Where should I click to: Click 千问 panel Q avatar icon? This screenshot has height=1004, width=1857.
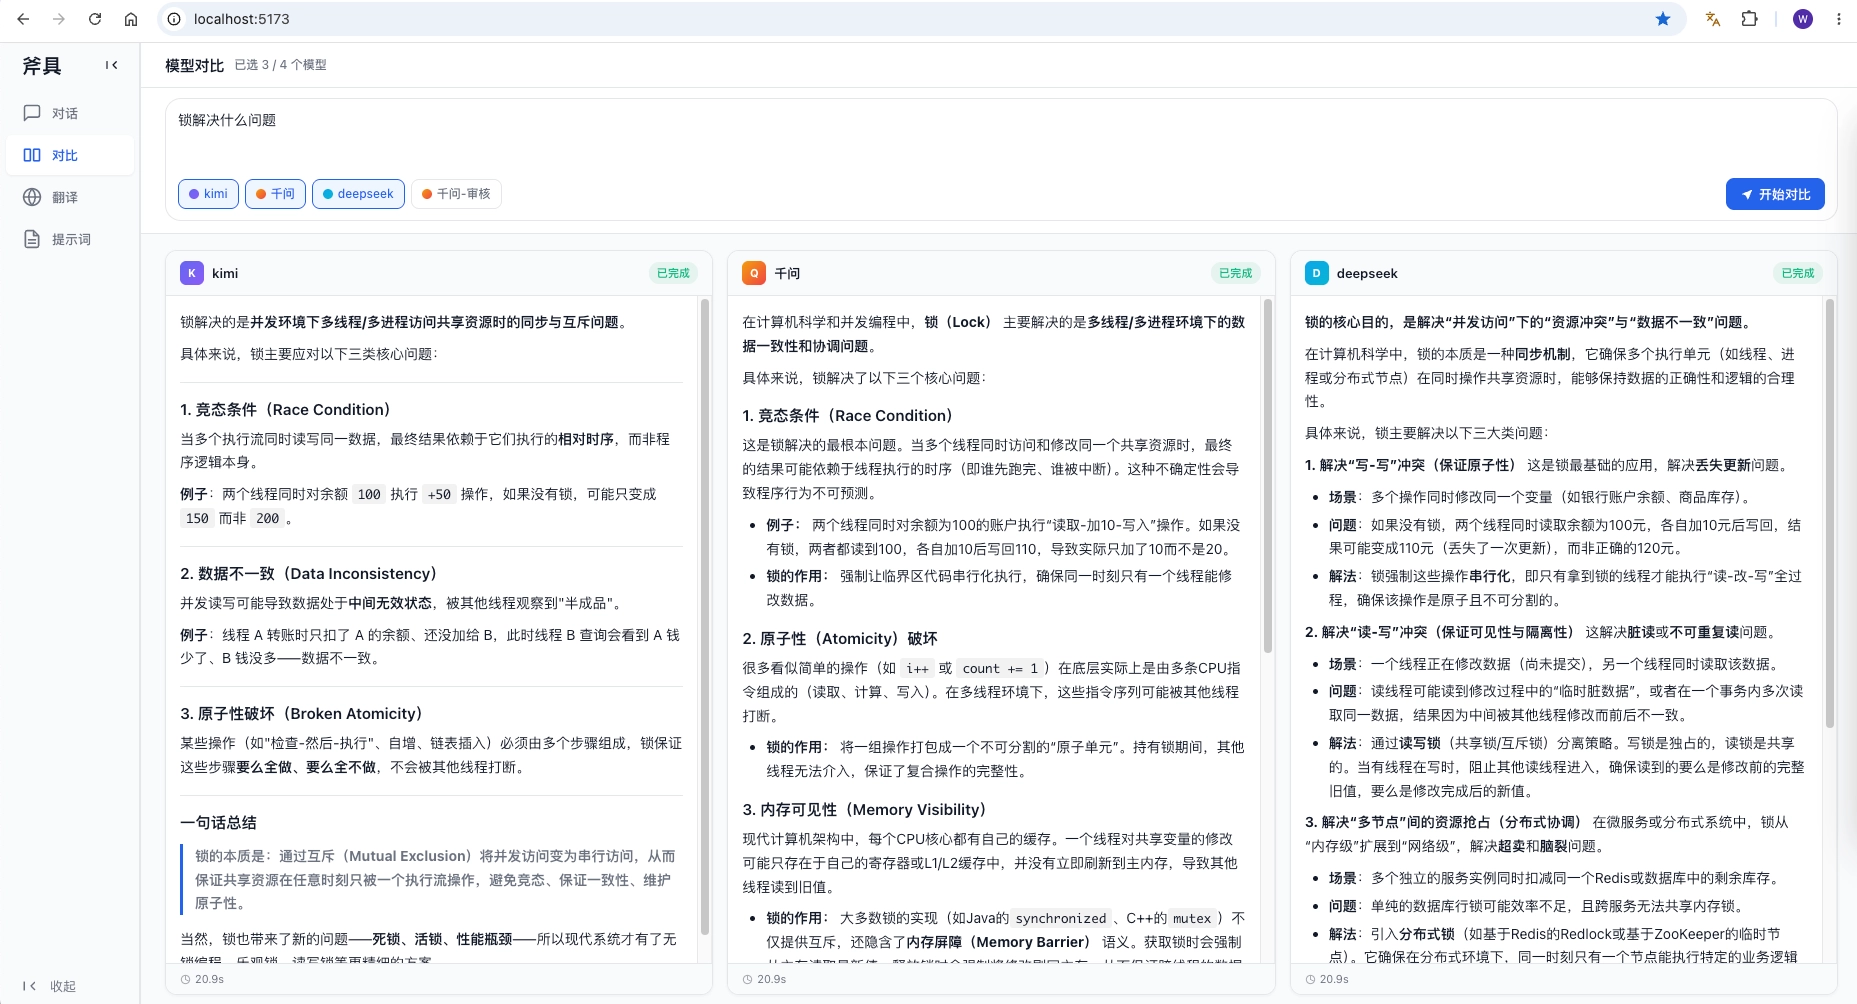[x=754, y=273]
